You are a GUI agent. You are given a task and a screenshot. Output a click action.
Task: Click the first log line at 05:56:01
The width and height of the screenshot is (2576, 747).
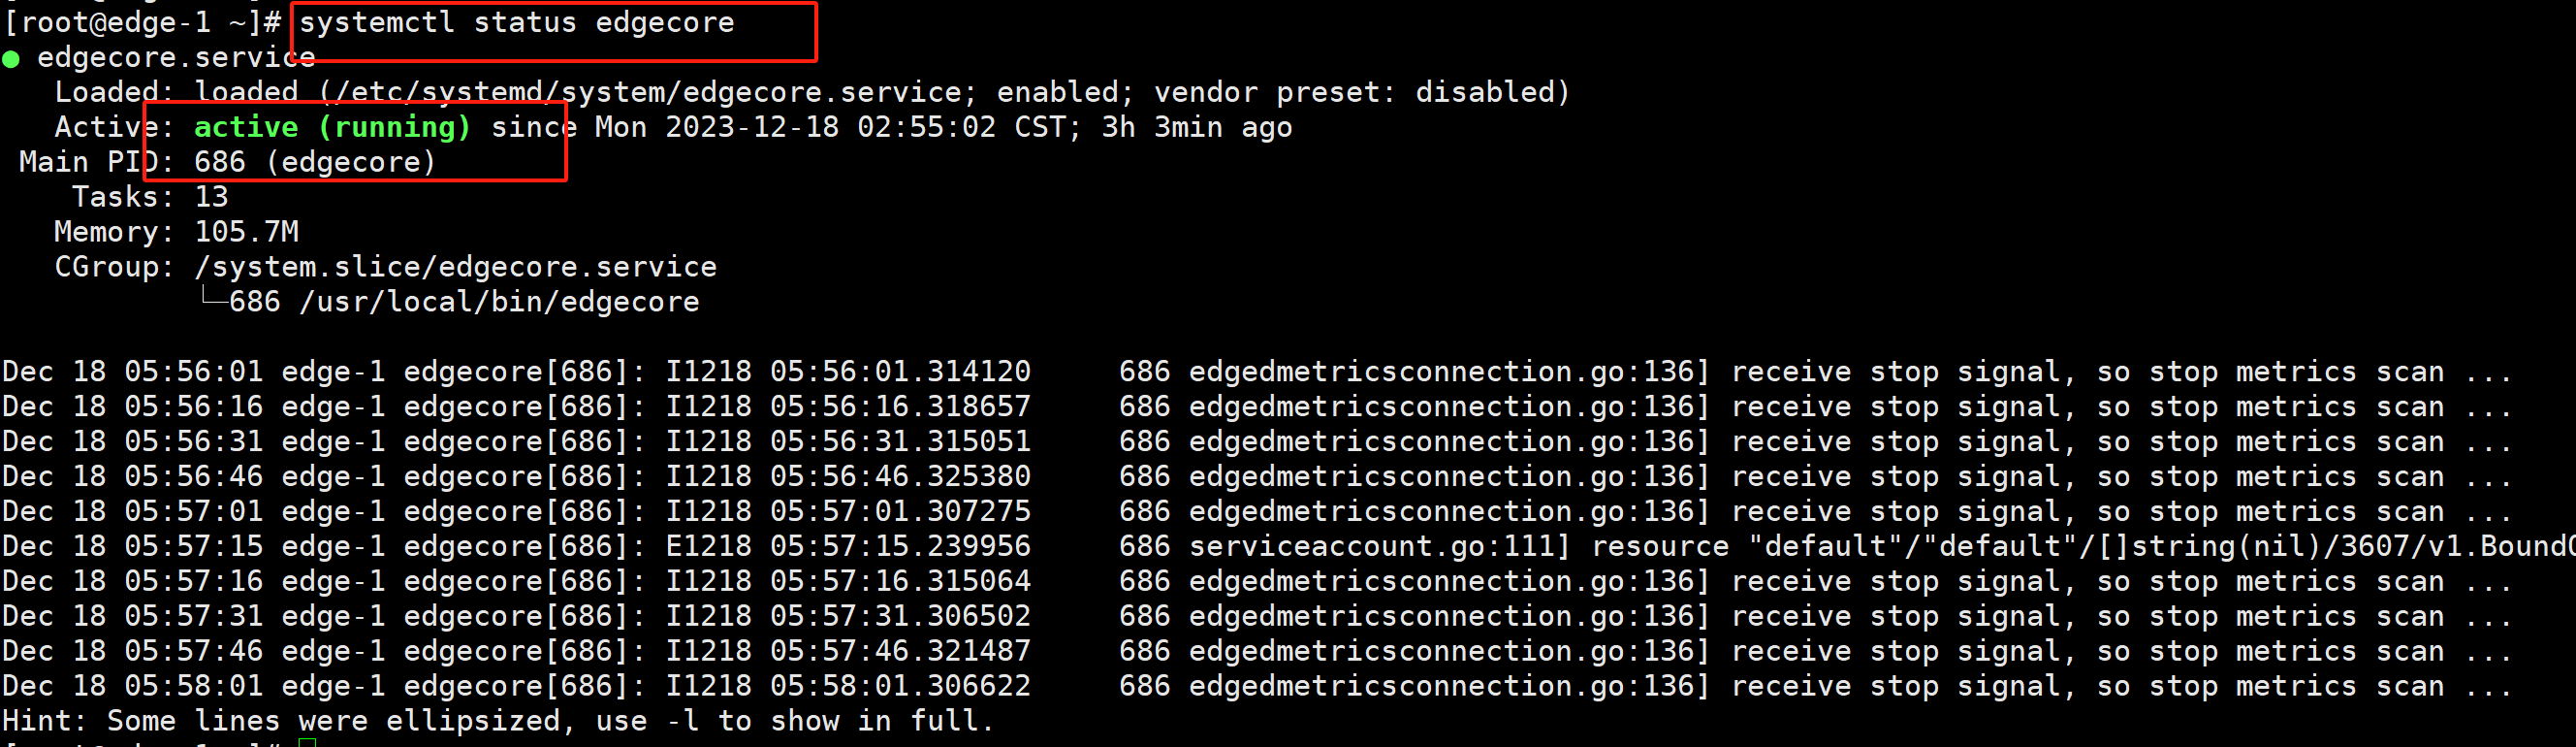pos(1255,372)
